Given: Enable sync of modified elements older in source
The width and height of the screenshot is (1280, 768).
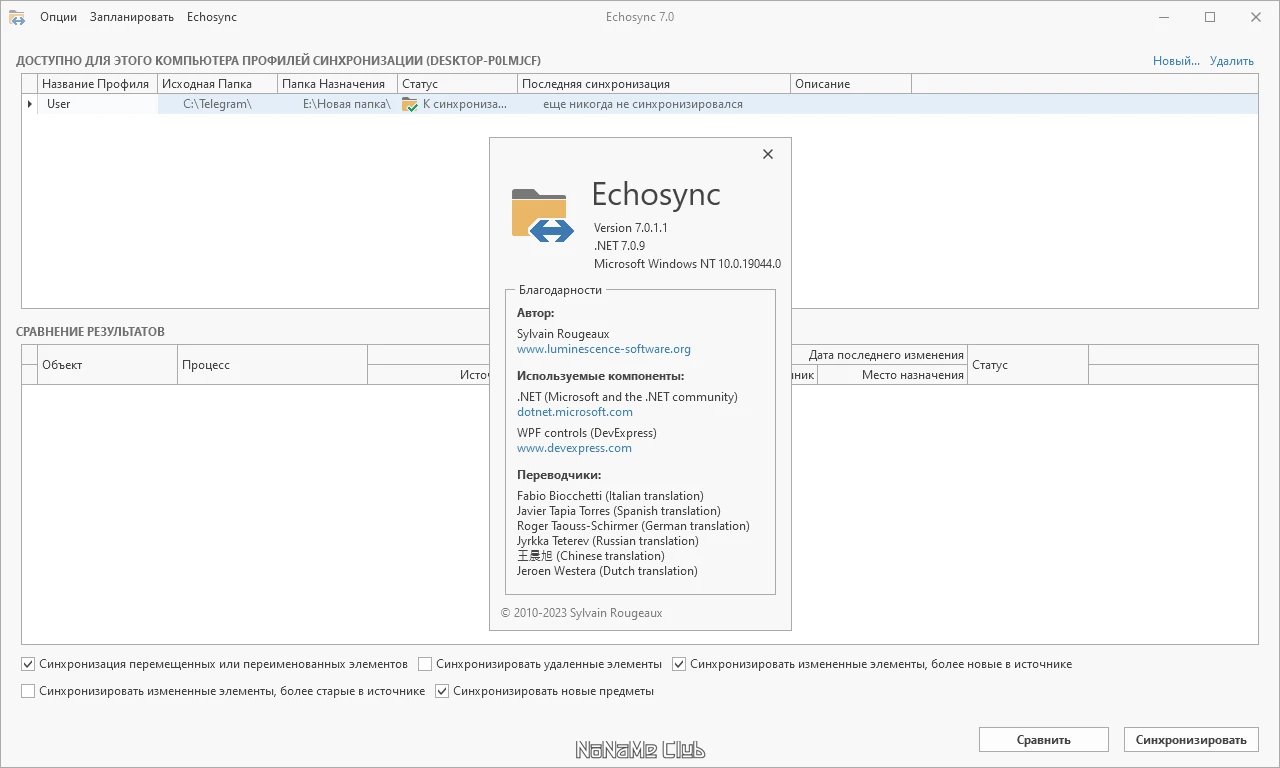Looking at the screenshot, I should (x=28, y=691).
